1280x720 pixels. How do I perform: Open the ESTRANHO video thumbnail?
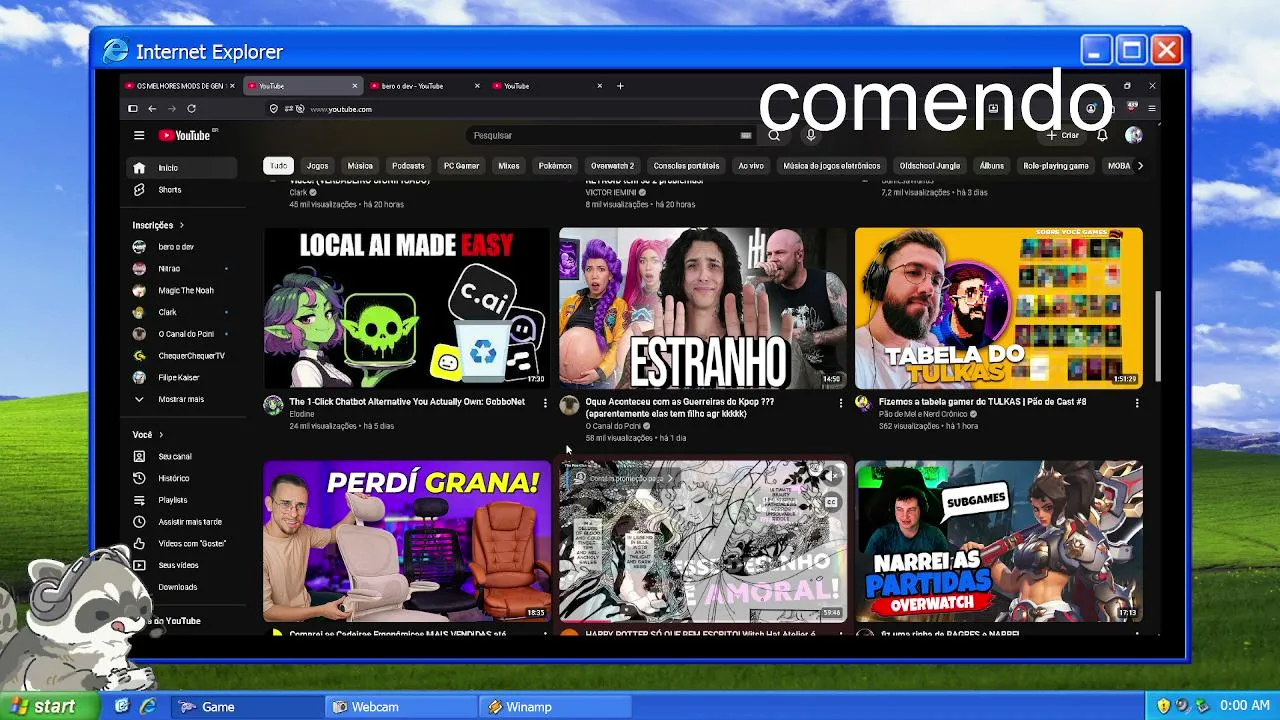[x=702, y=308]
